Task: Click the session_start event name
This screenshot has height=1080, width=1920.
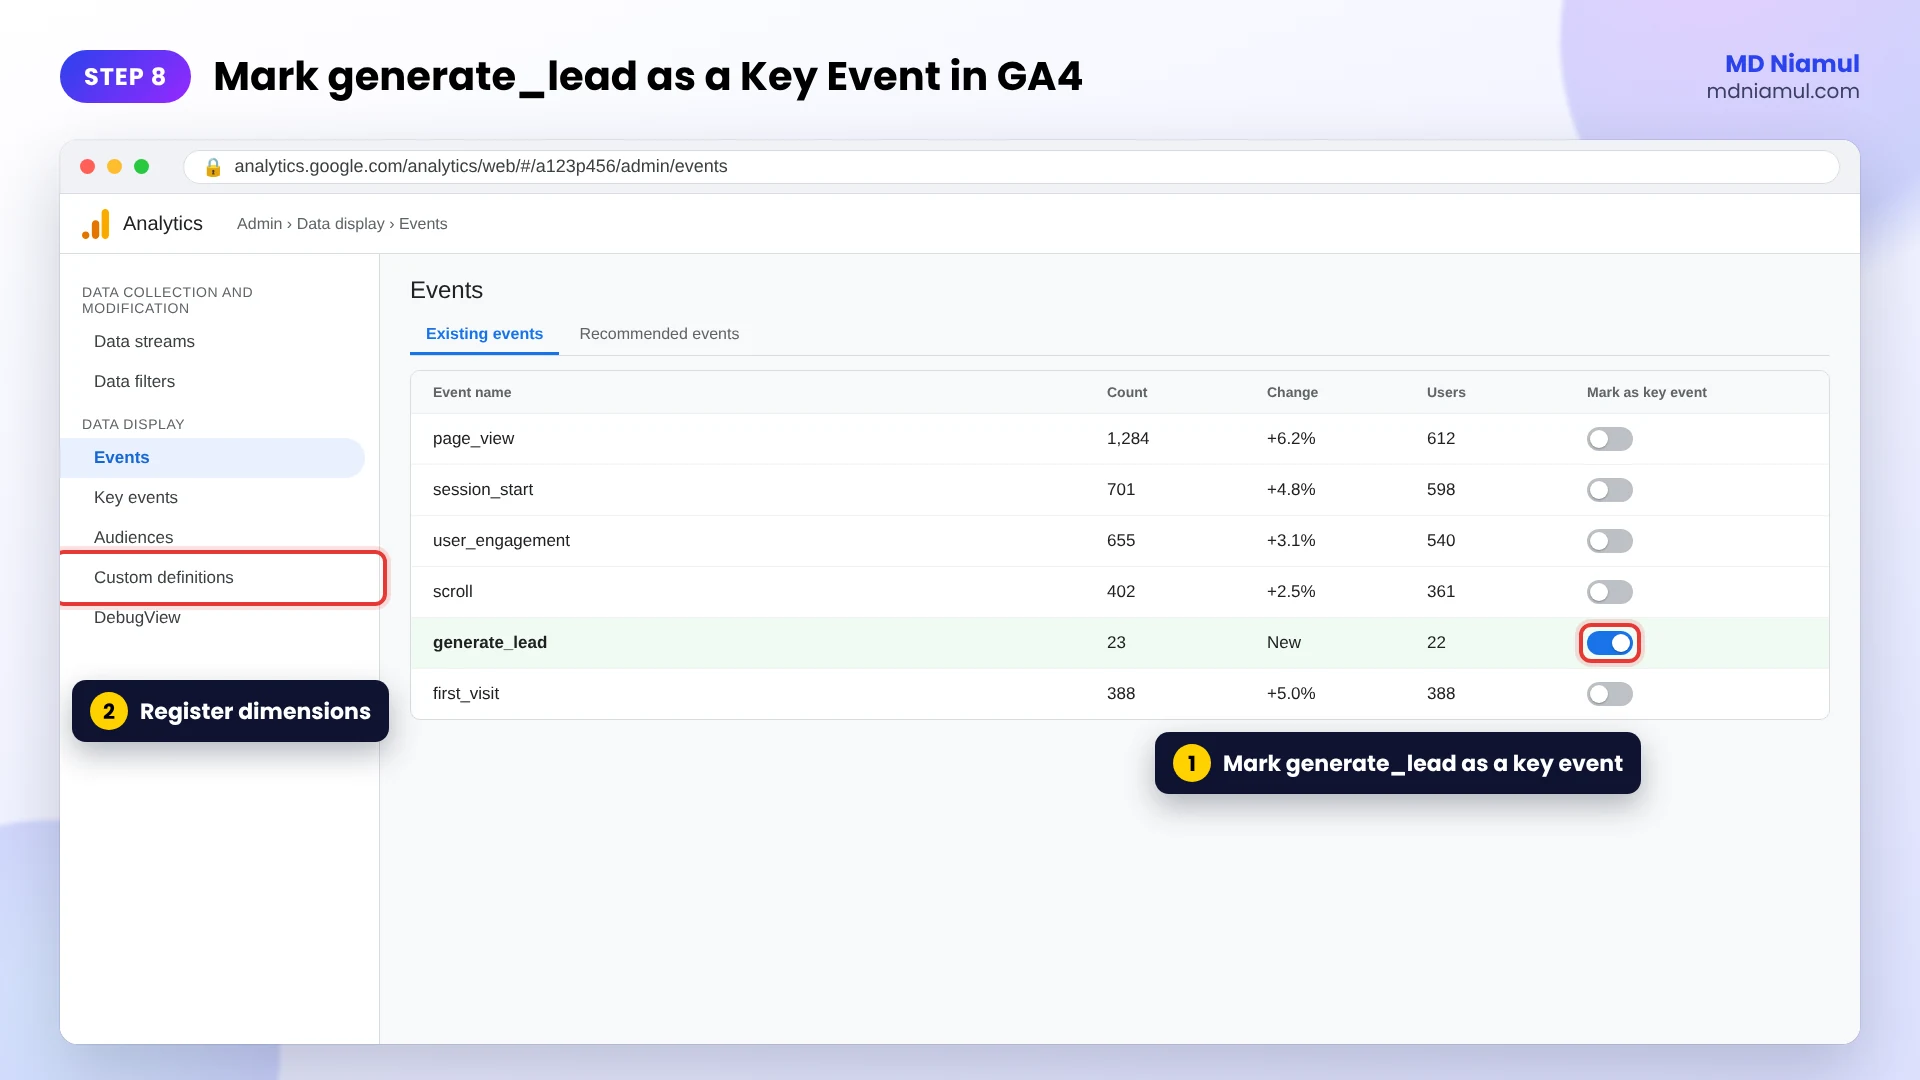Action: coord(483,490)
